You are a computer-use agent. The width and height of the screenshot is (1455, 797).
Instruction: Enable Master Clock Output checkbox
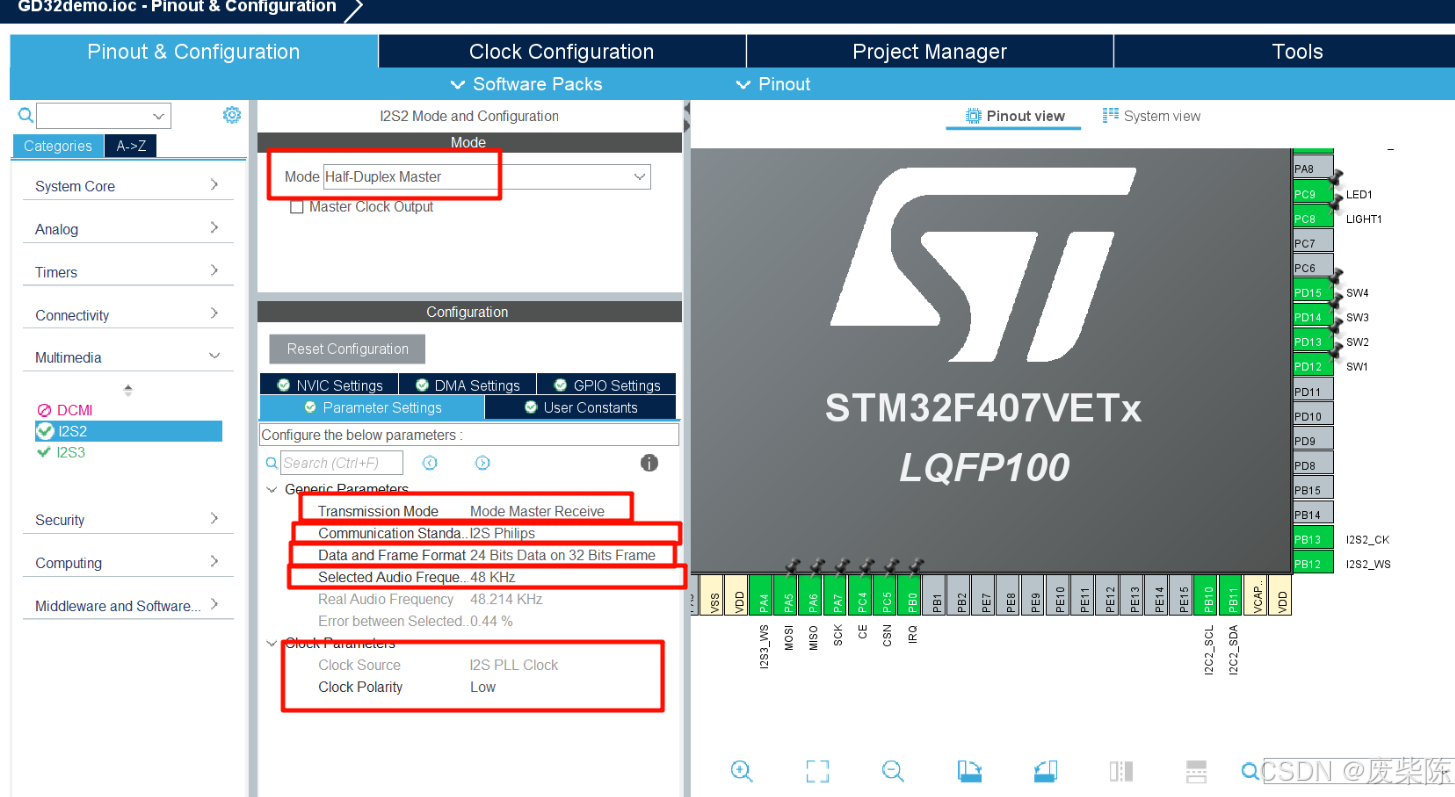(297, 207)
